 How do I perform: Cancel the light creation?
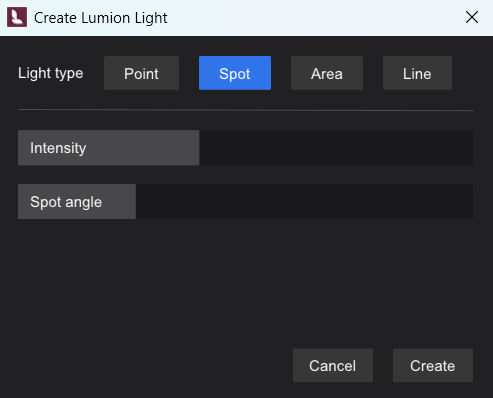pos(333,365)
